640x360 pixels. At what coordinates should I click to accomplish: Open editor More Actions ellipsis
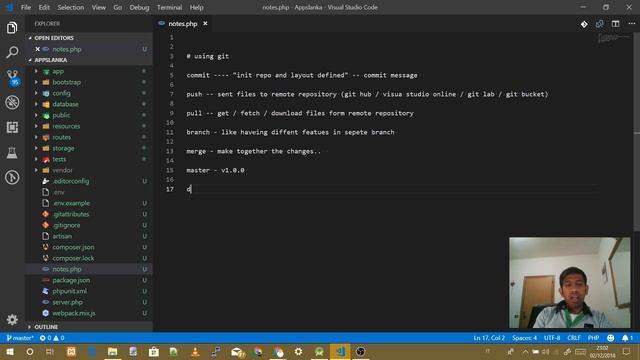[631, 24]
